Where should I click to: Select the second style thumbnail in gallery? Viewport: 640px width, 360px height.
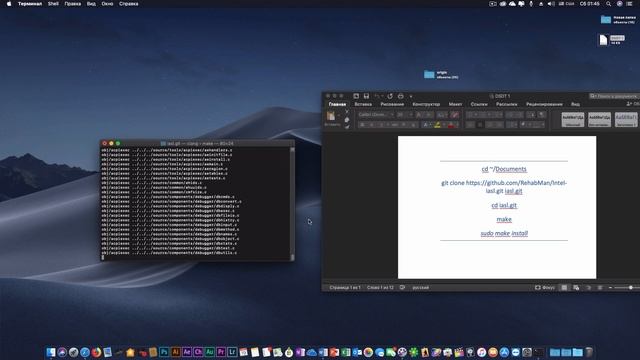pos(599,119)
